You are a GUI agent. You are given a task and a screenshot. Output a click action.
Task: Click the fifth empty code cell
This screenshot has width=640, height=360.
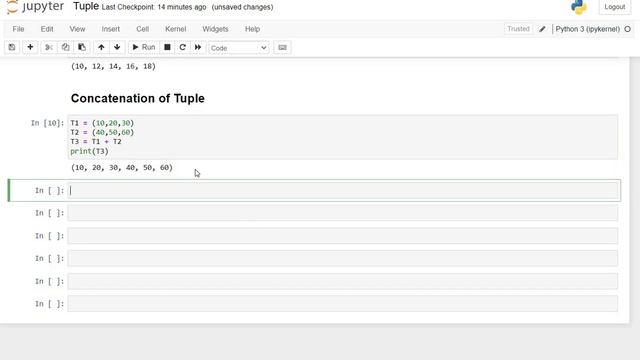342,281
